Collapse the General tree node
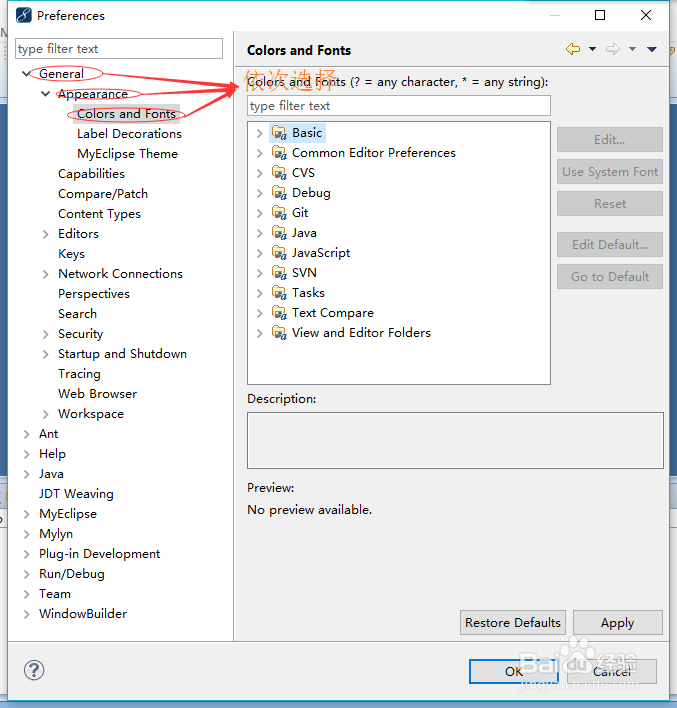Screen dimensions: 677x708 click(x=26, y=74)
